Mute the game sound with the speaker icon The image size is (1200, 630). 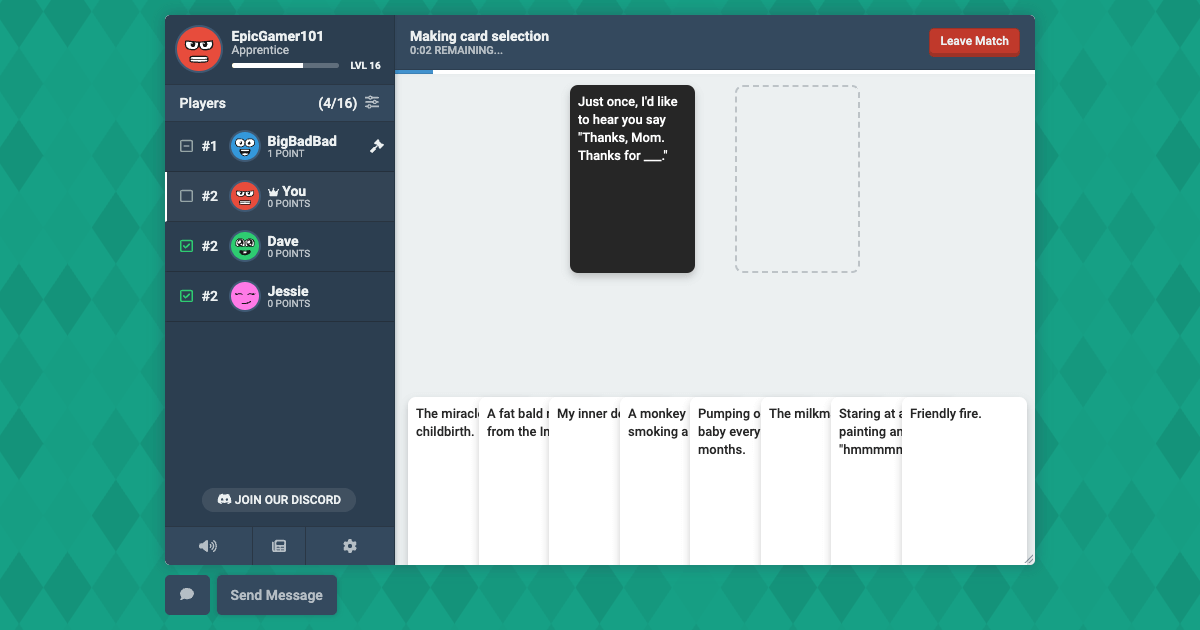208,545
